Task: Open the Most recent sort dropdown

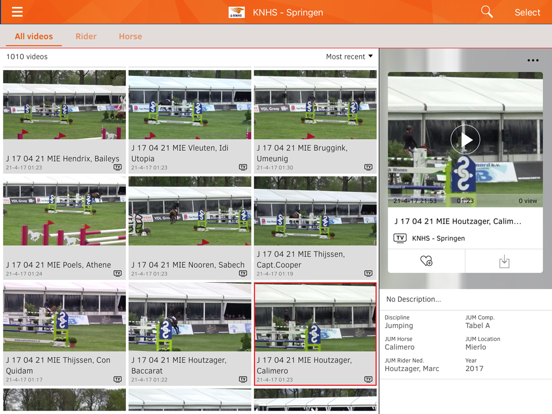Action: click(349, 57)
